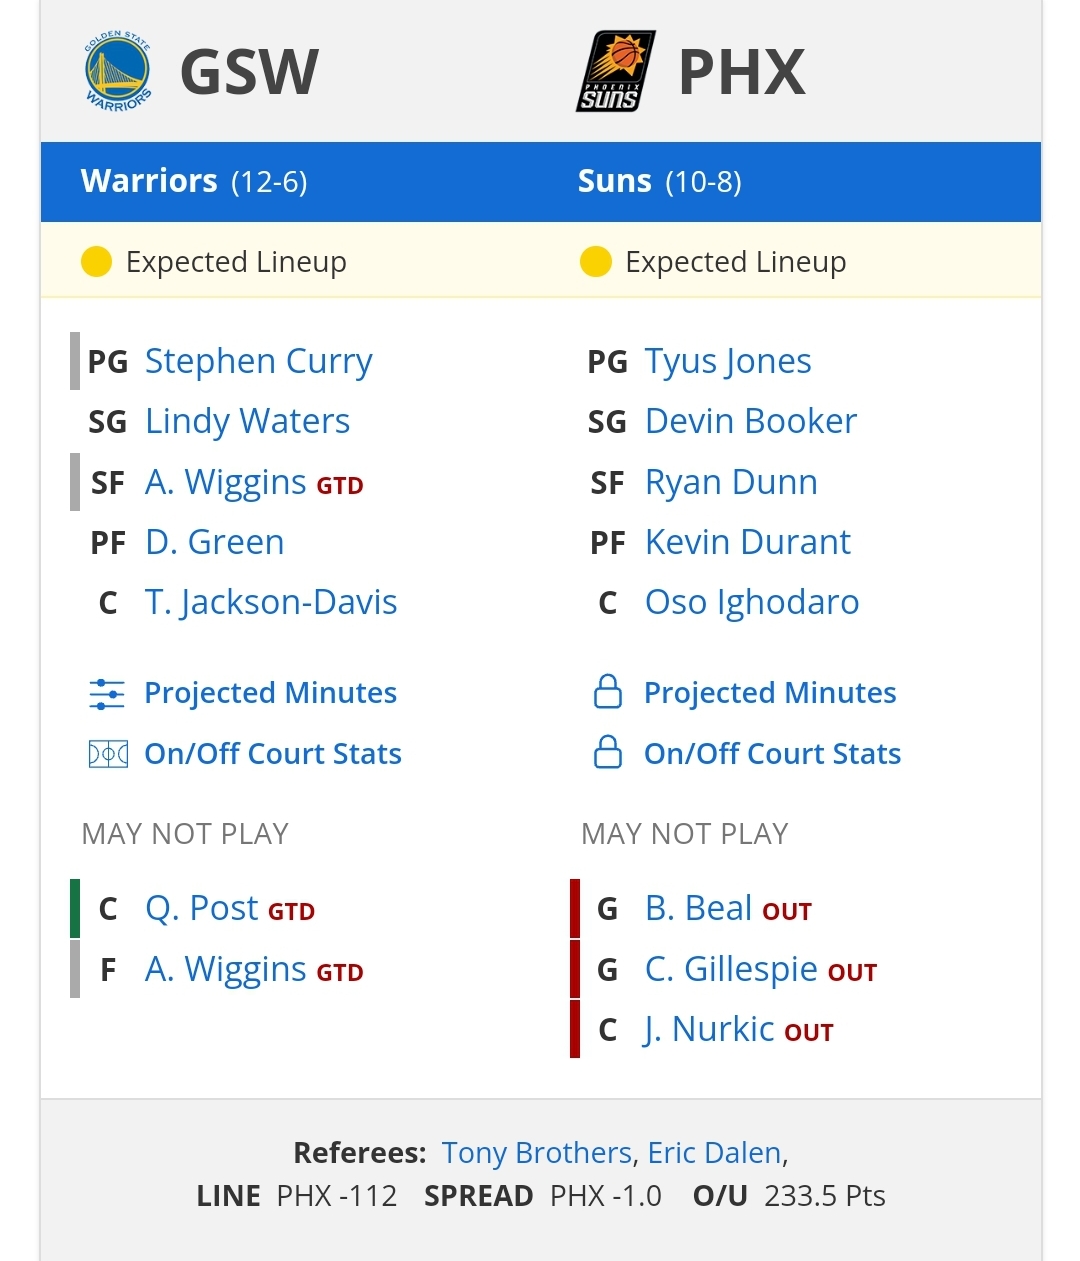Open Stephen Curry's player page

[x=258, y=361]
